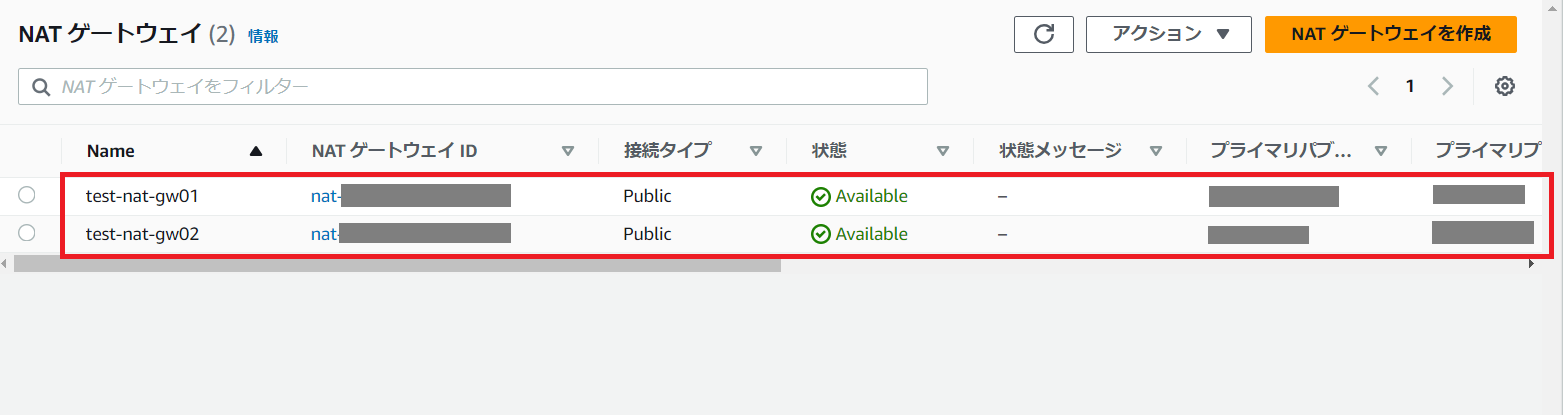Image resolution: width=1564 pixels, height=415 pixels.
Task: Click the Name column sort arrow
Action: point(256,152)
